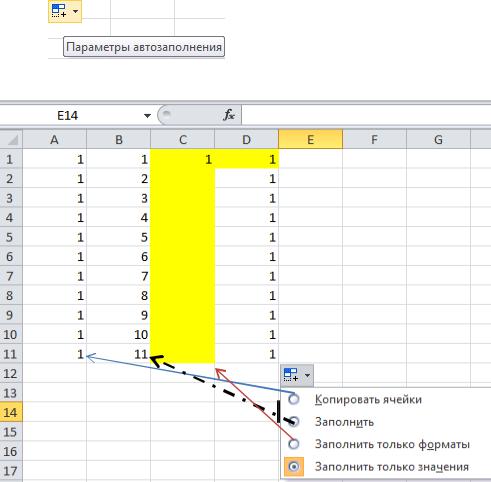The height and width of the screenshot is (482, 491).
Task: Select column C header
Action: [x=182, y=140]
